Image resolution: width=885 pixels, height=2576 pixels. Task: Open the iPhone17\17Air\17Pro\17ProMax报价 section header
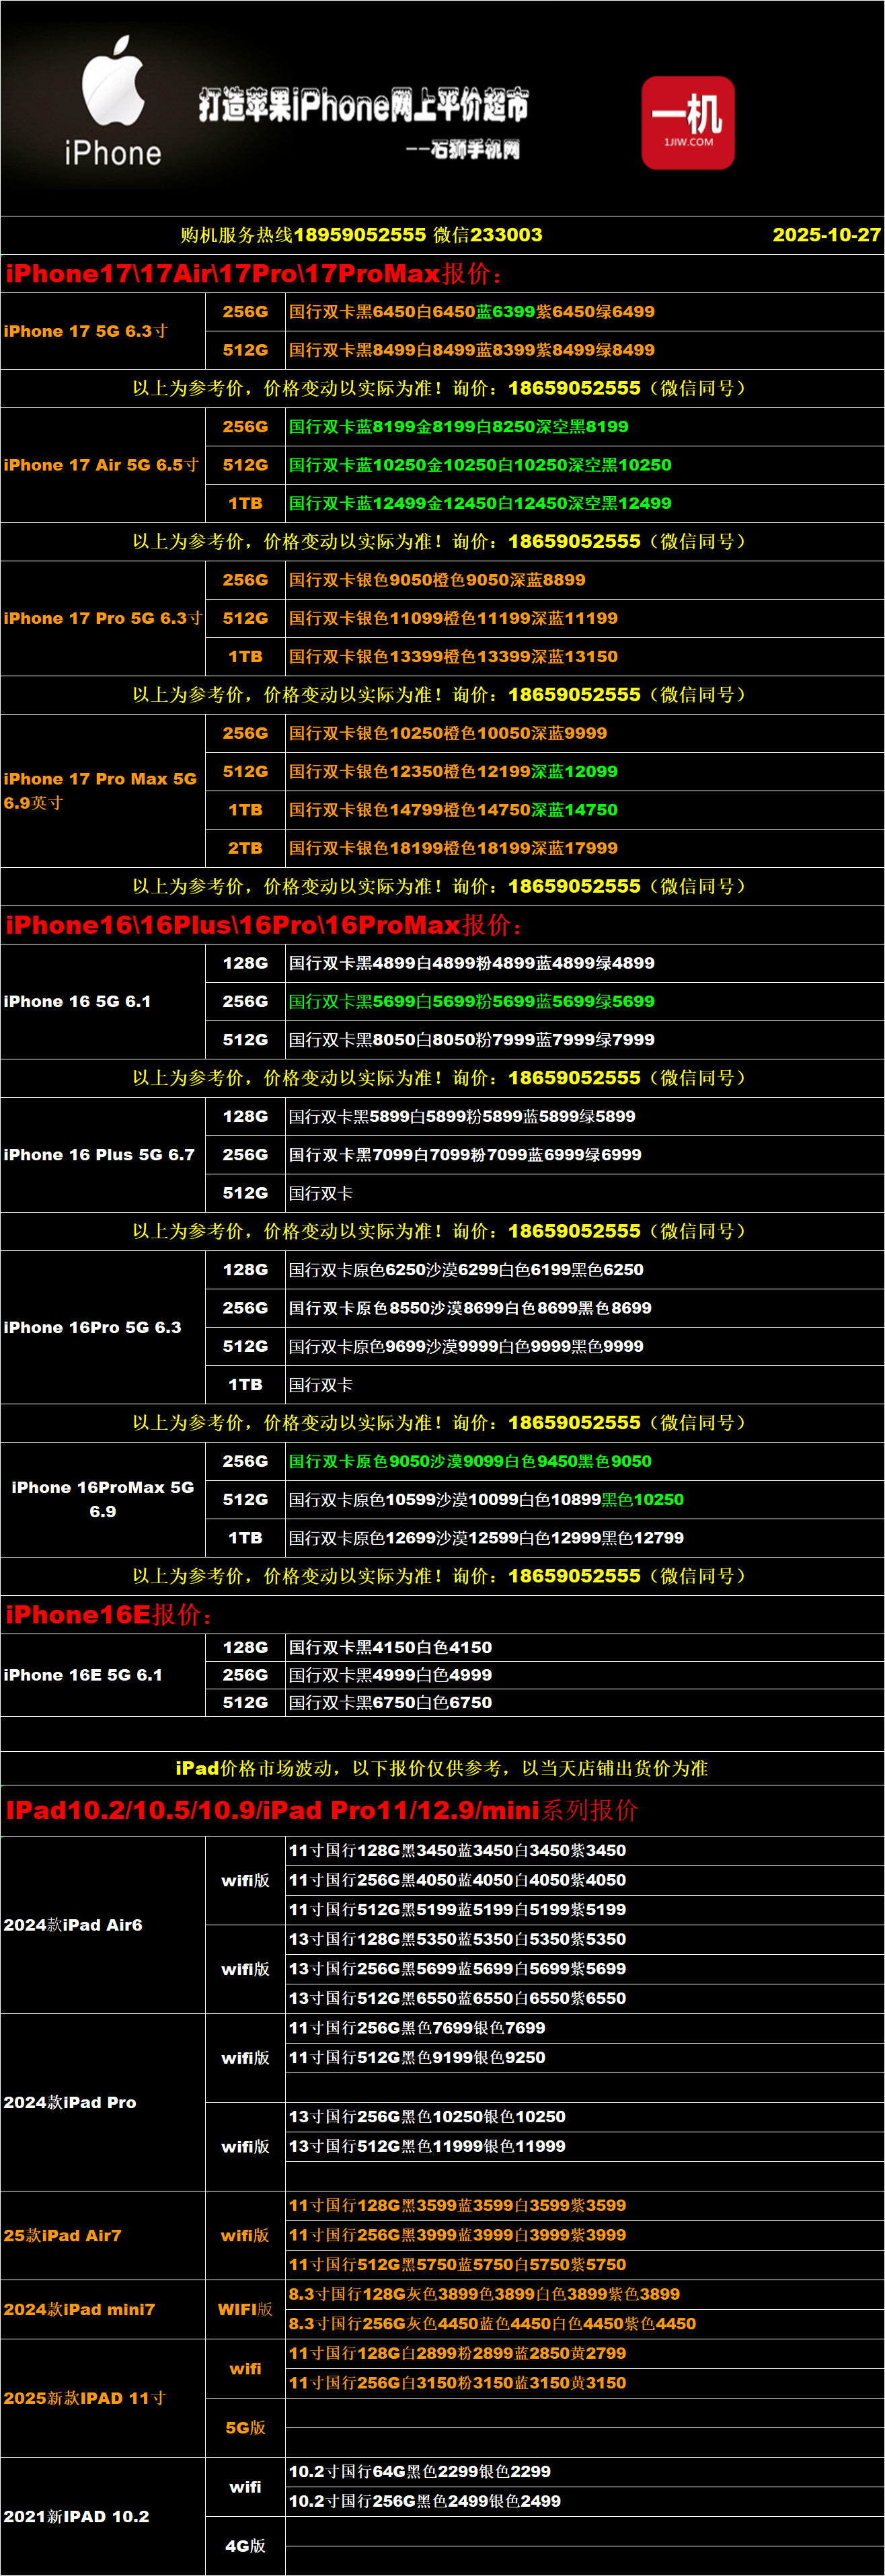[254, 274]
